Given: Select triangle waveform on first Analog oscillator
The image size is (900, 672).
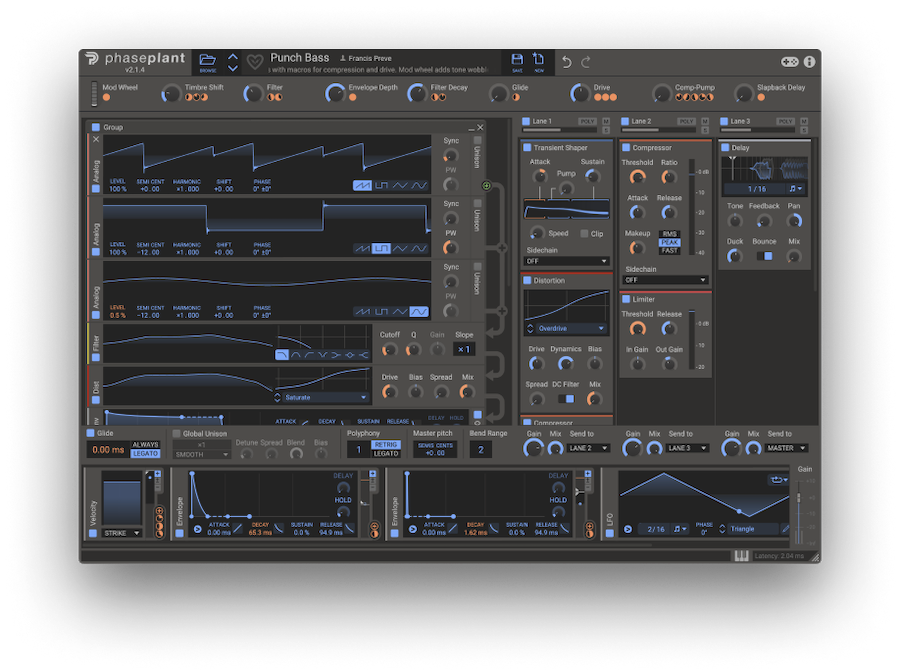Looking at the screenshot, I should coord(400,185).
